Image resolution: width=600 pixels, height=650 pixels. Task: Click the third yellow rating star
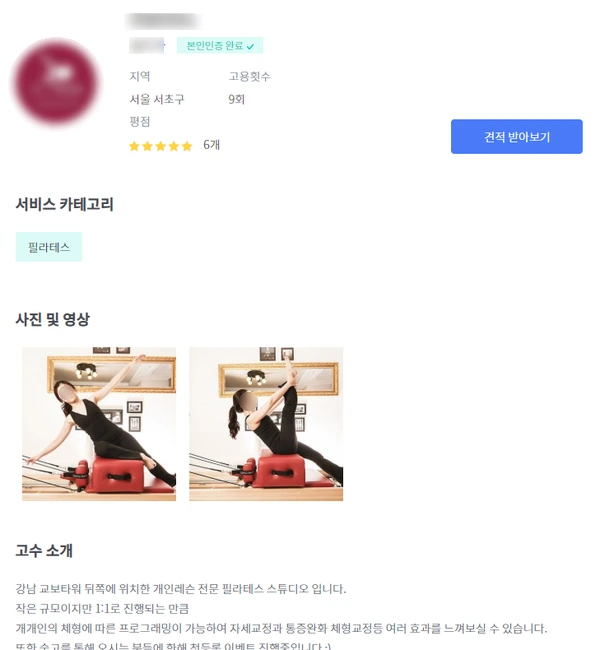coord(160,146)
